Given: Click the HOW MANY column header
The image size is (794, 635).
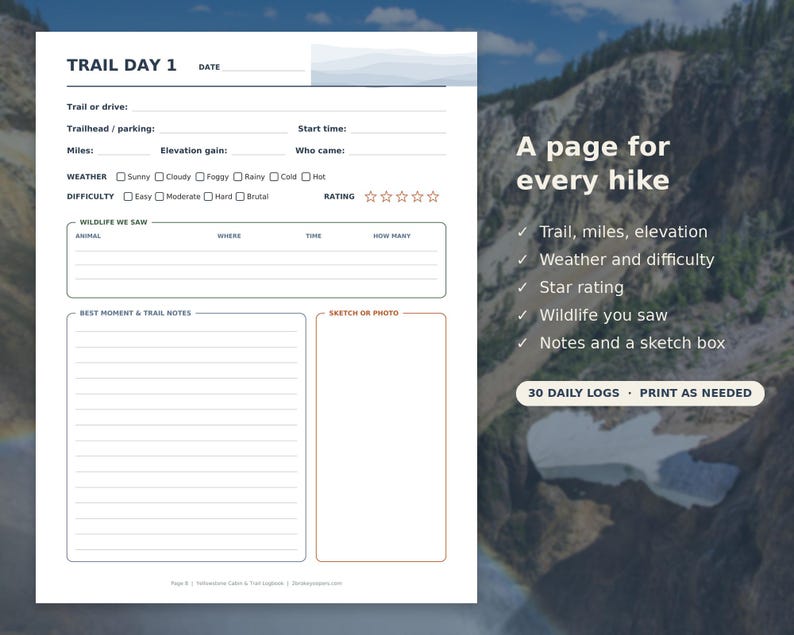Looking at the screenshot, I should click(392, 236).
